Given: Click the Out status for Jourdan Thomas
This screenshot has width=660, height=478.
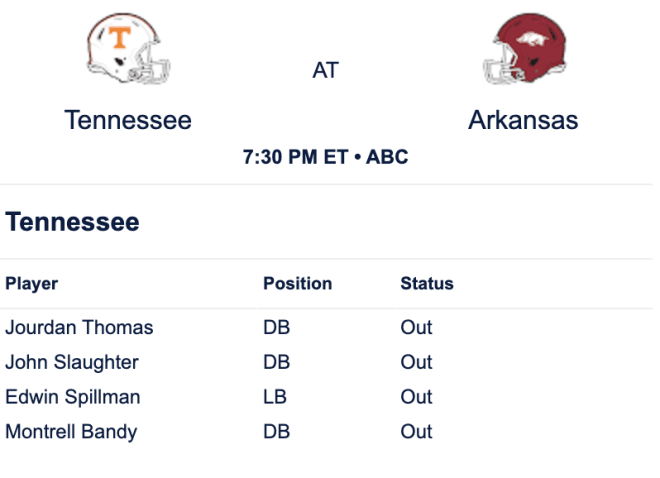Looking at the screenshot, I should click(416, 327).
